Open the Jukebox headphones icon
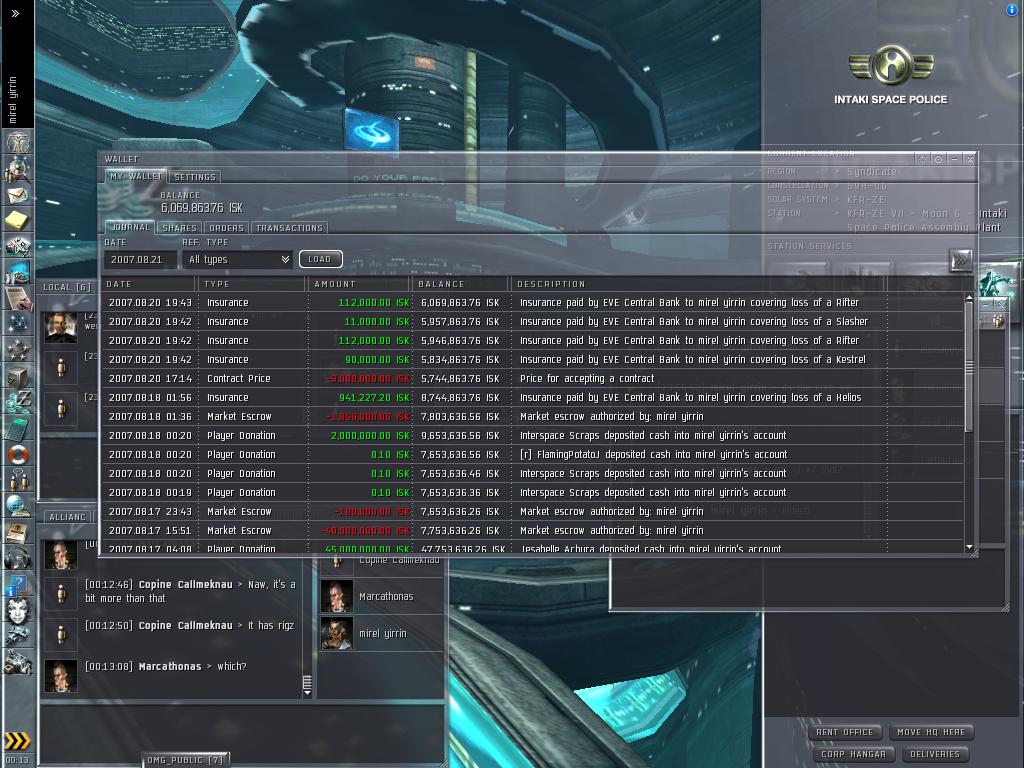This screenshot has width=1024, height=768. coord(18,558)
